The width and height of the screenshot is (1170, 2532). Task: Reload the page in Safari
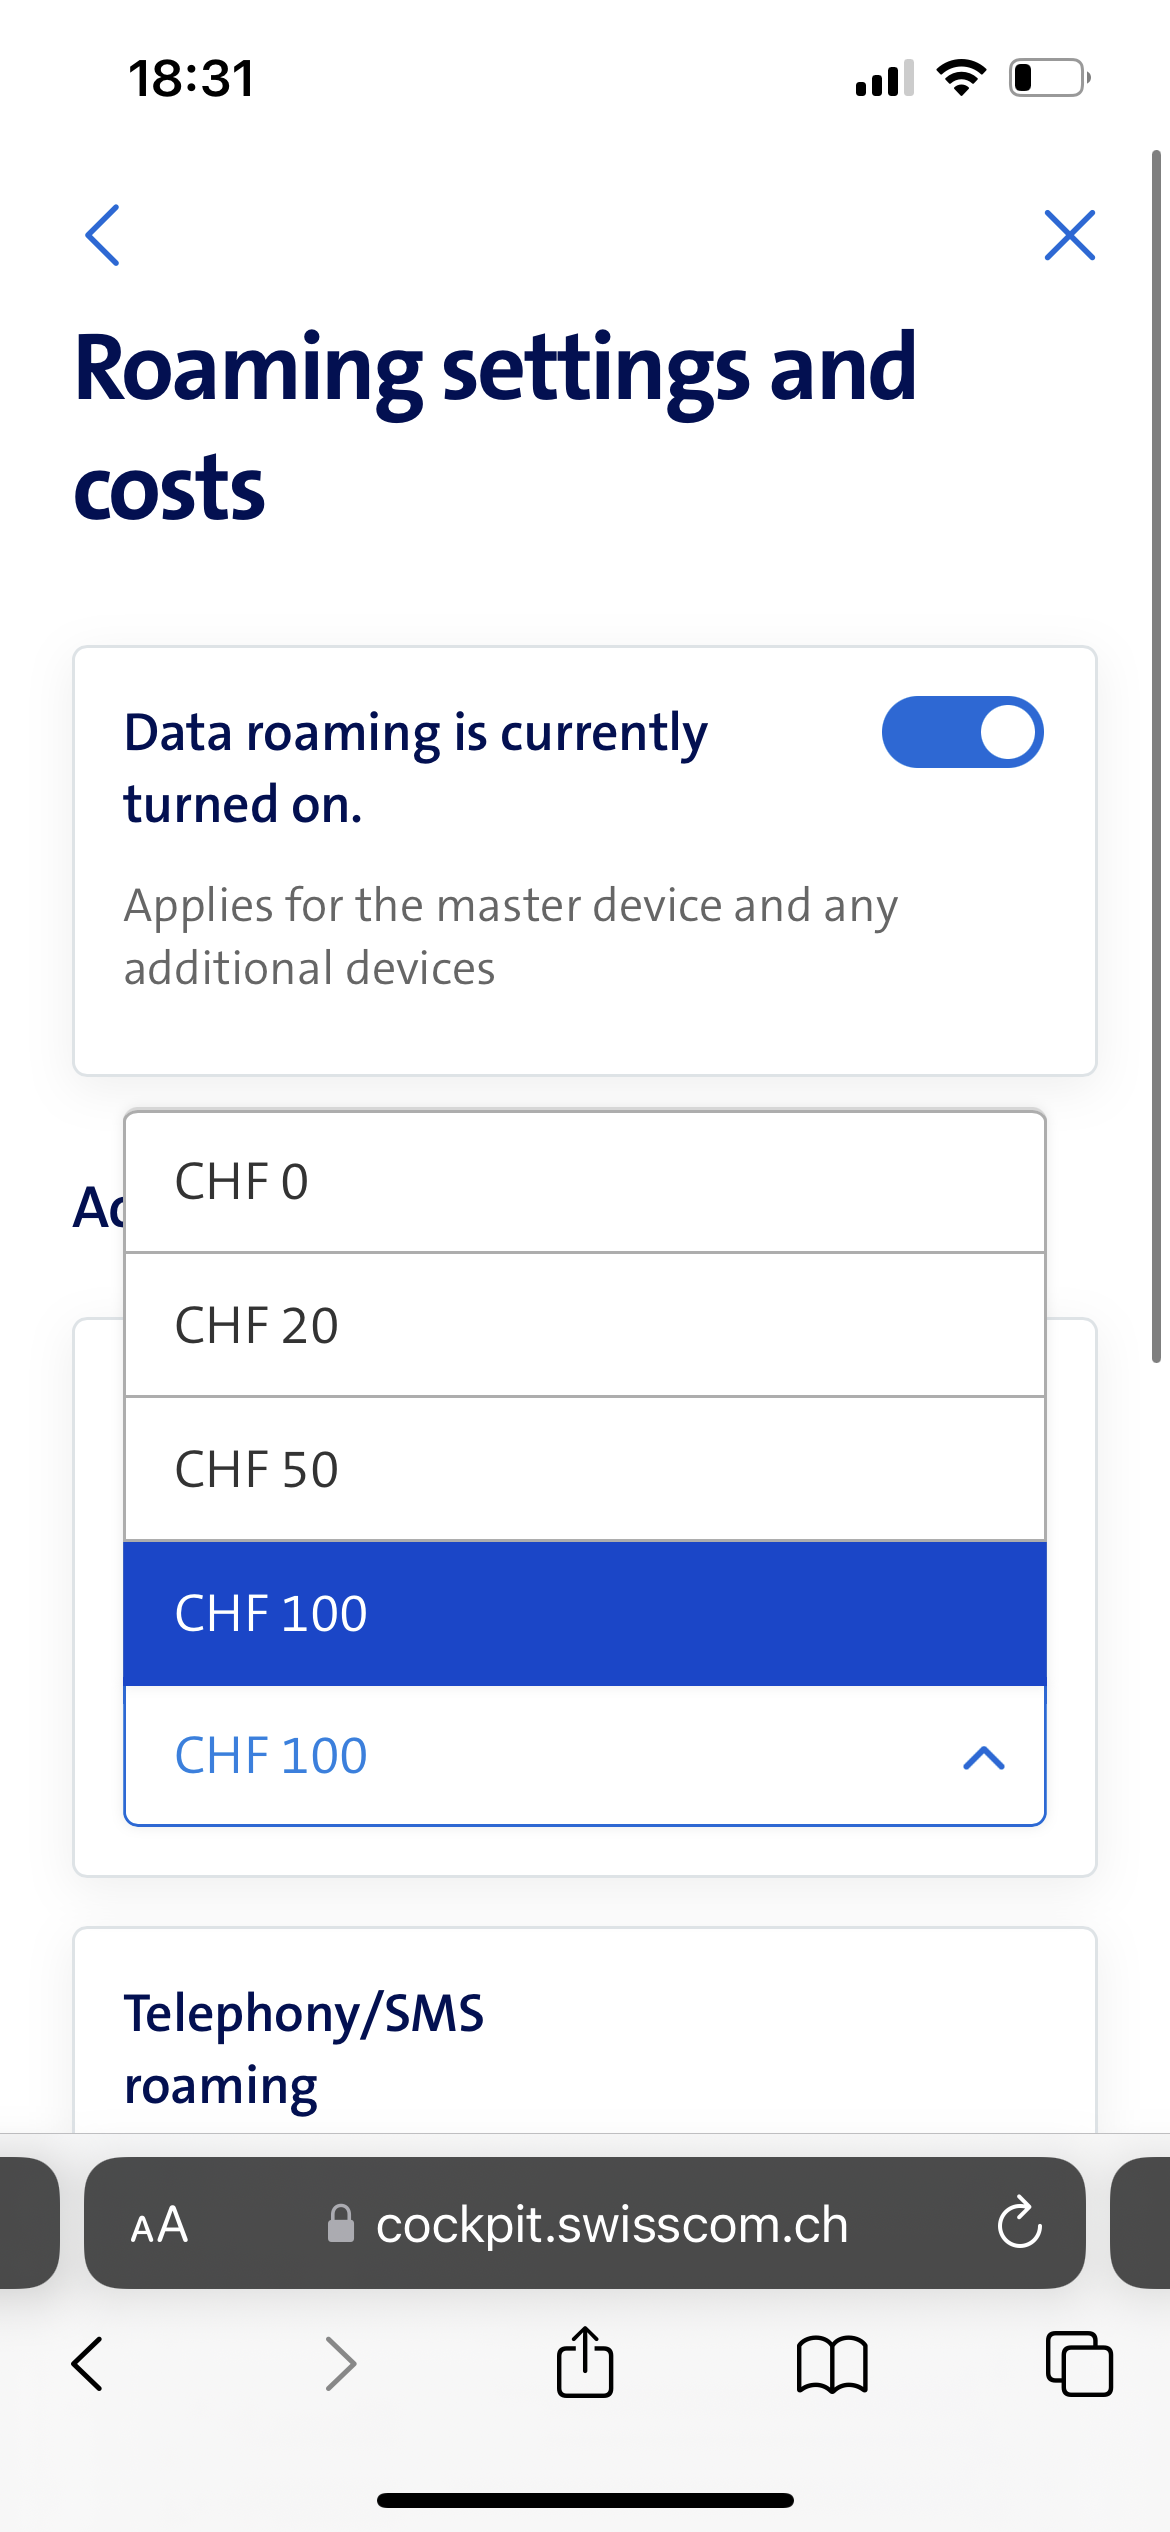tap(1019, 2224)
